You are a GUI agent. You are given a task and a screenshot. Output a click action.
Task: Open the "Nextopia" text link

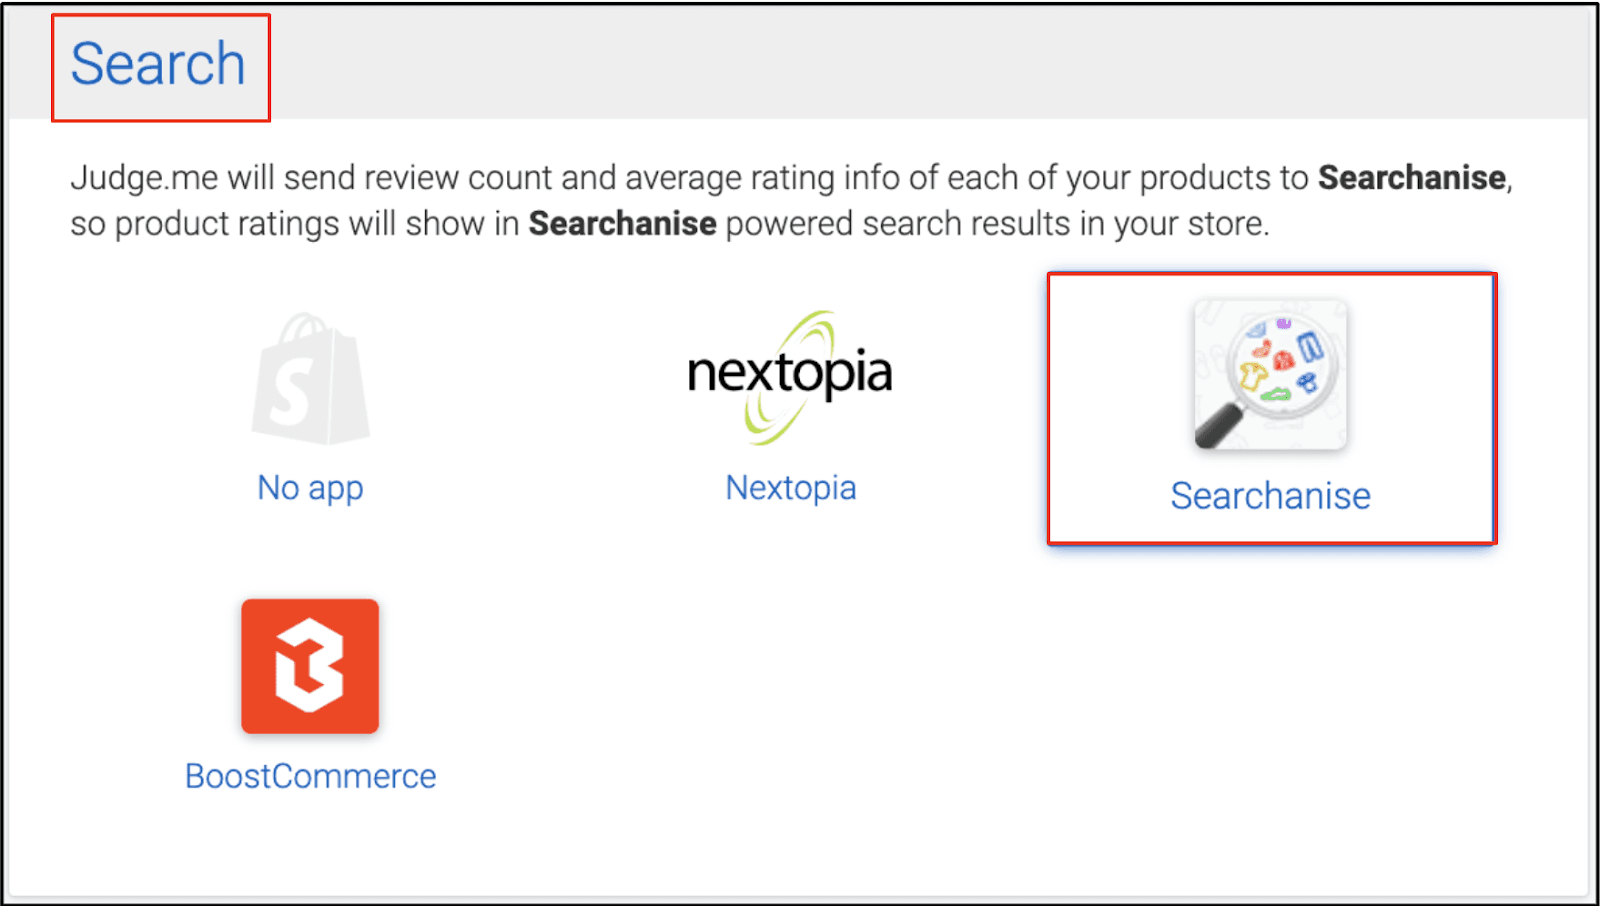[x=790, y=488]
